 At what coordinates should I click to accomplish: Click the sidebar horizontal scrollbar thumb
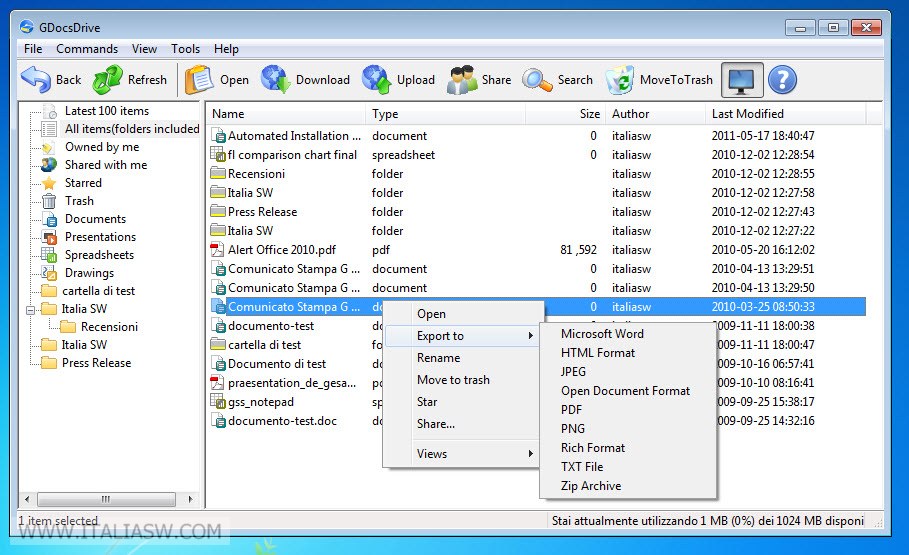pyautogui.click(x=106, y=499)
